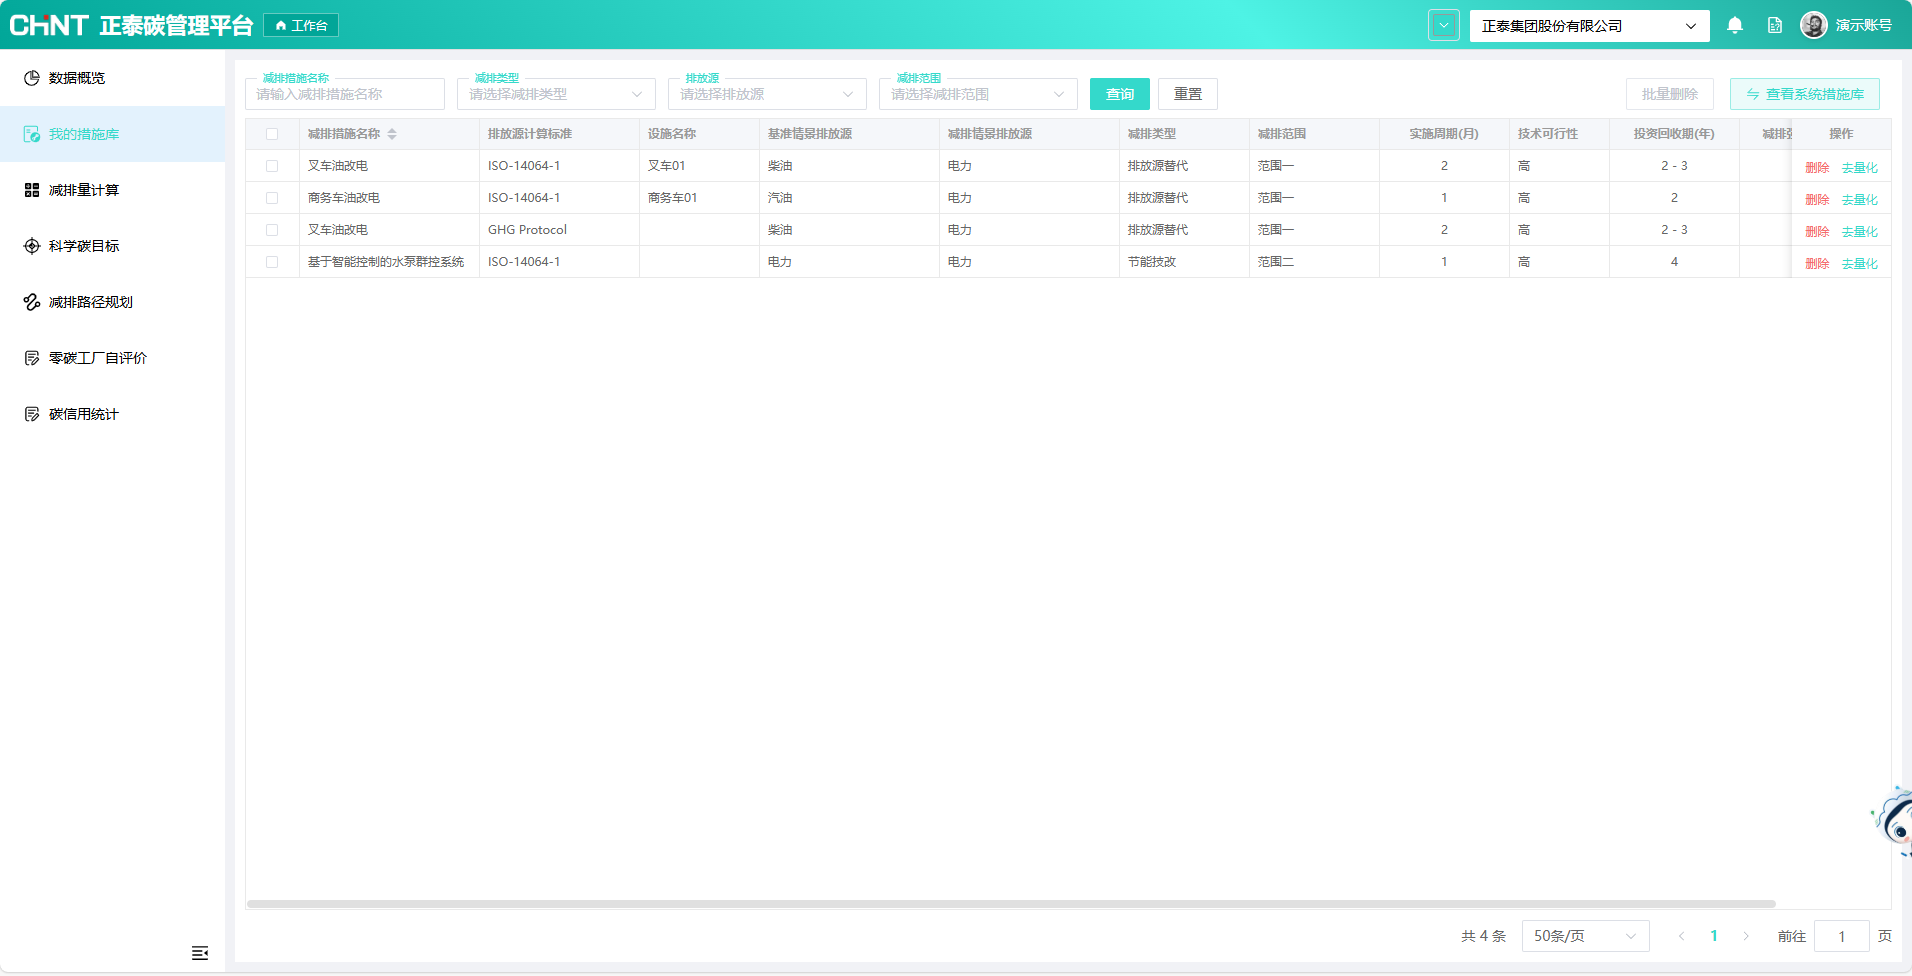Click 去量化 for 基于智能控制的水泵群控系统 row

pos(1860,264)
